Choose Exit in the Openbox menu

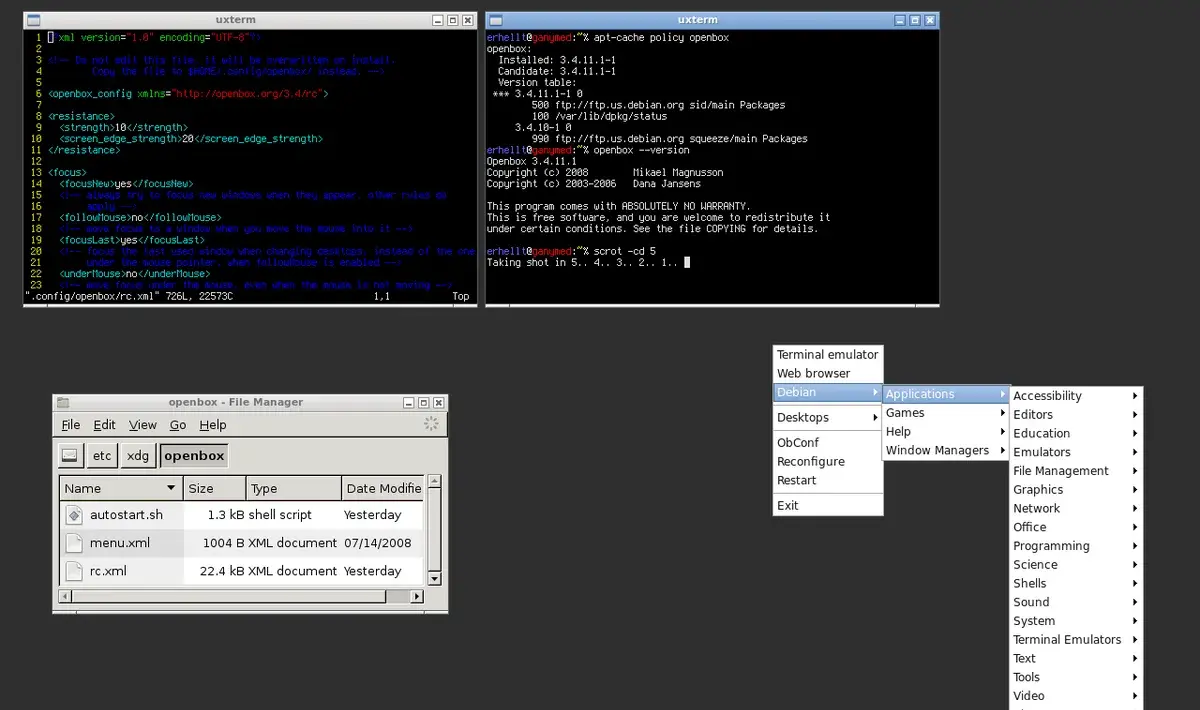[x=828, y=505]
